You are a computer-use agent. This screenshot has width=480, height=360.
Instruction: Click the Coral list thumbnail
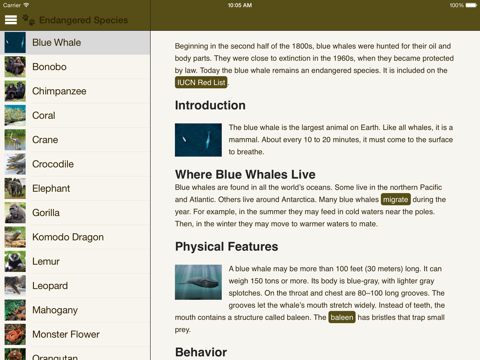coord(15,116)
